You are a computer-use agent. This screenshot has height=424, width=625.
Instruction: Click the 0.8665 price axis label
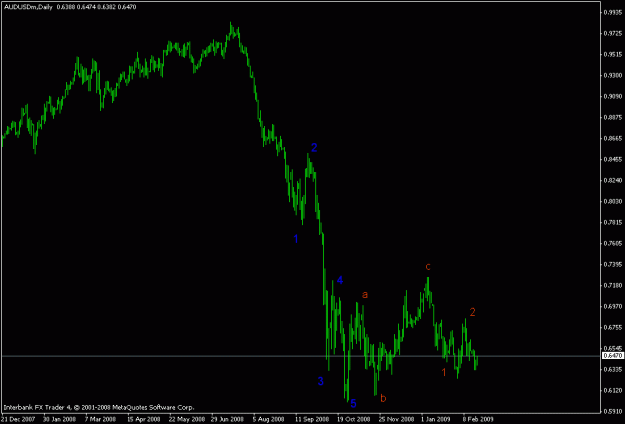pos(613,138)
